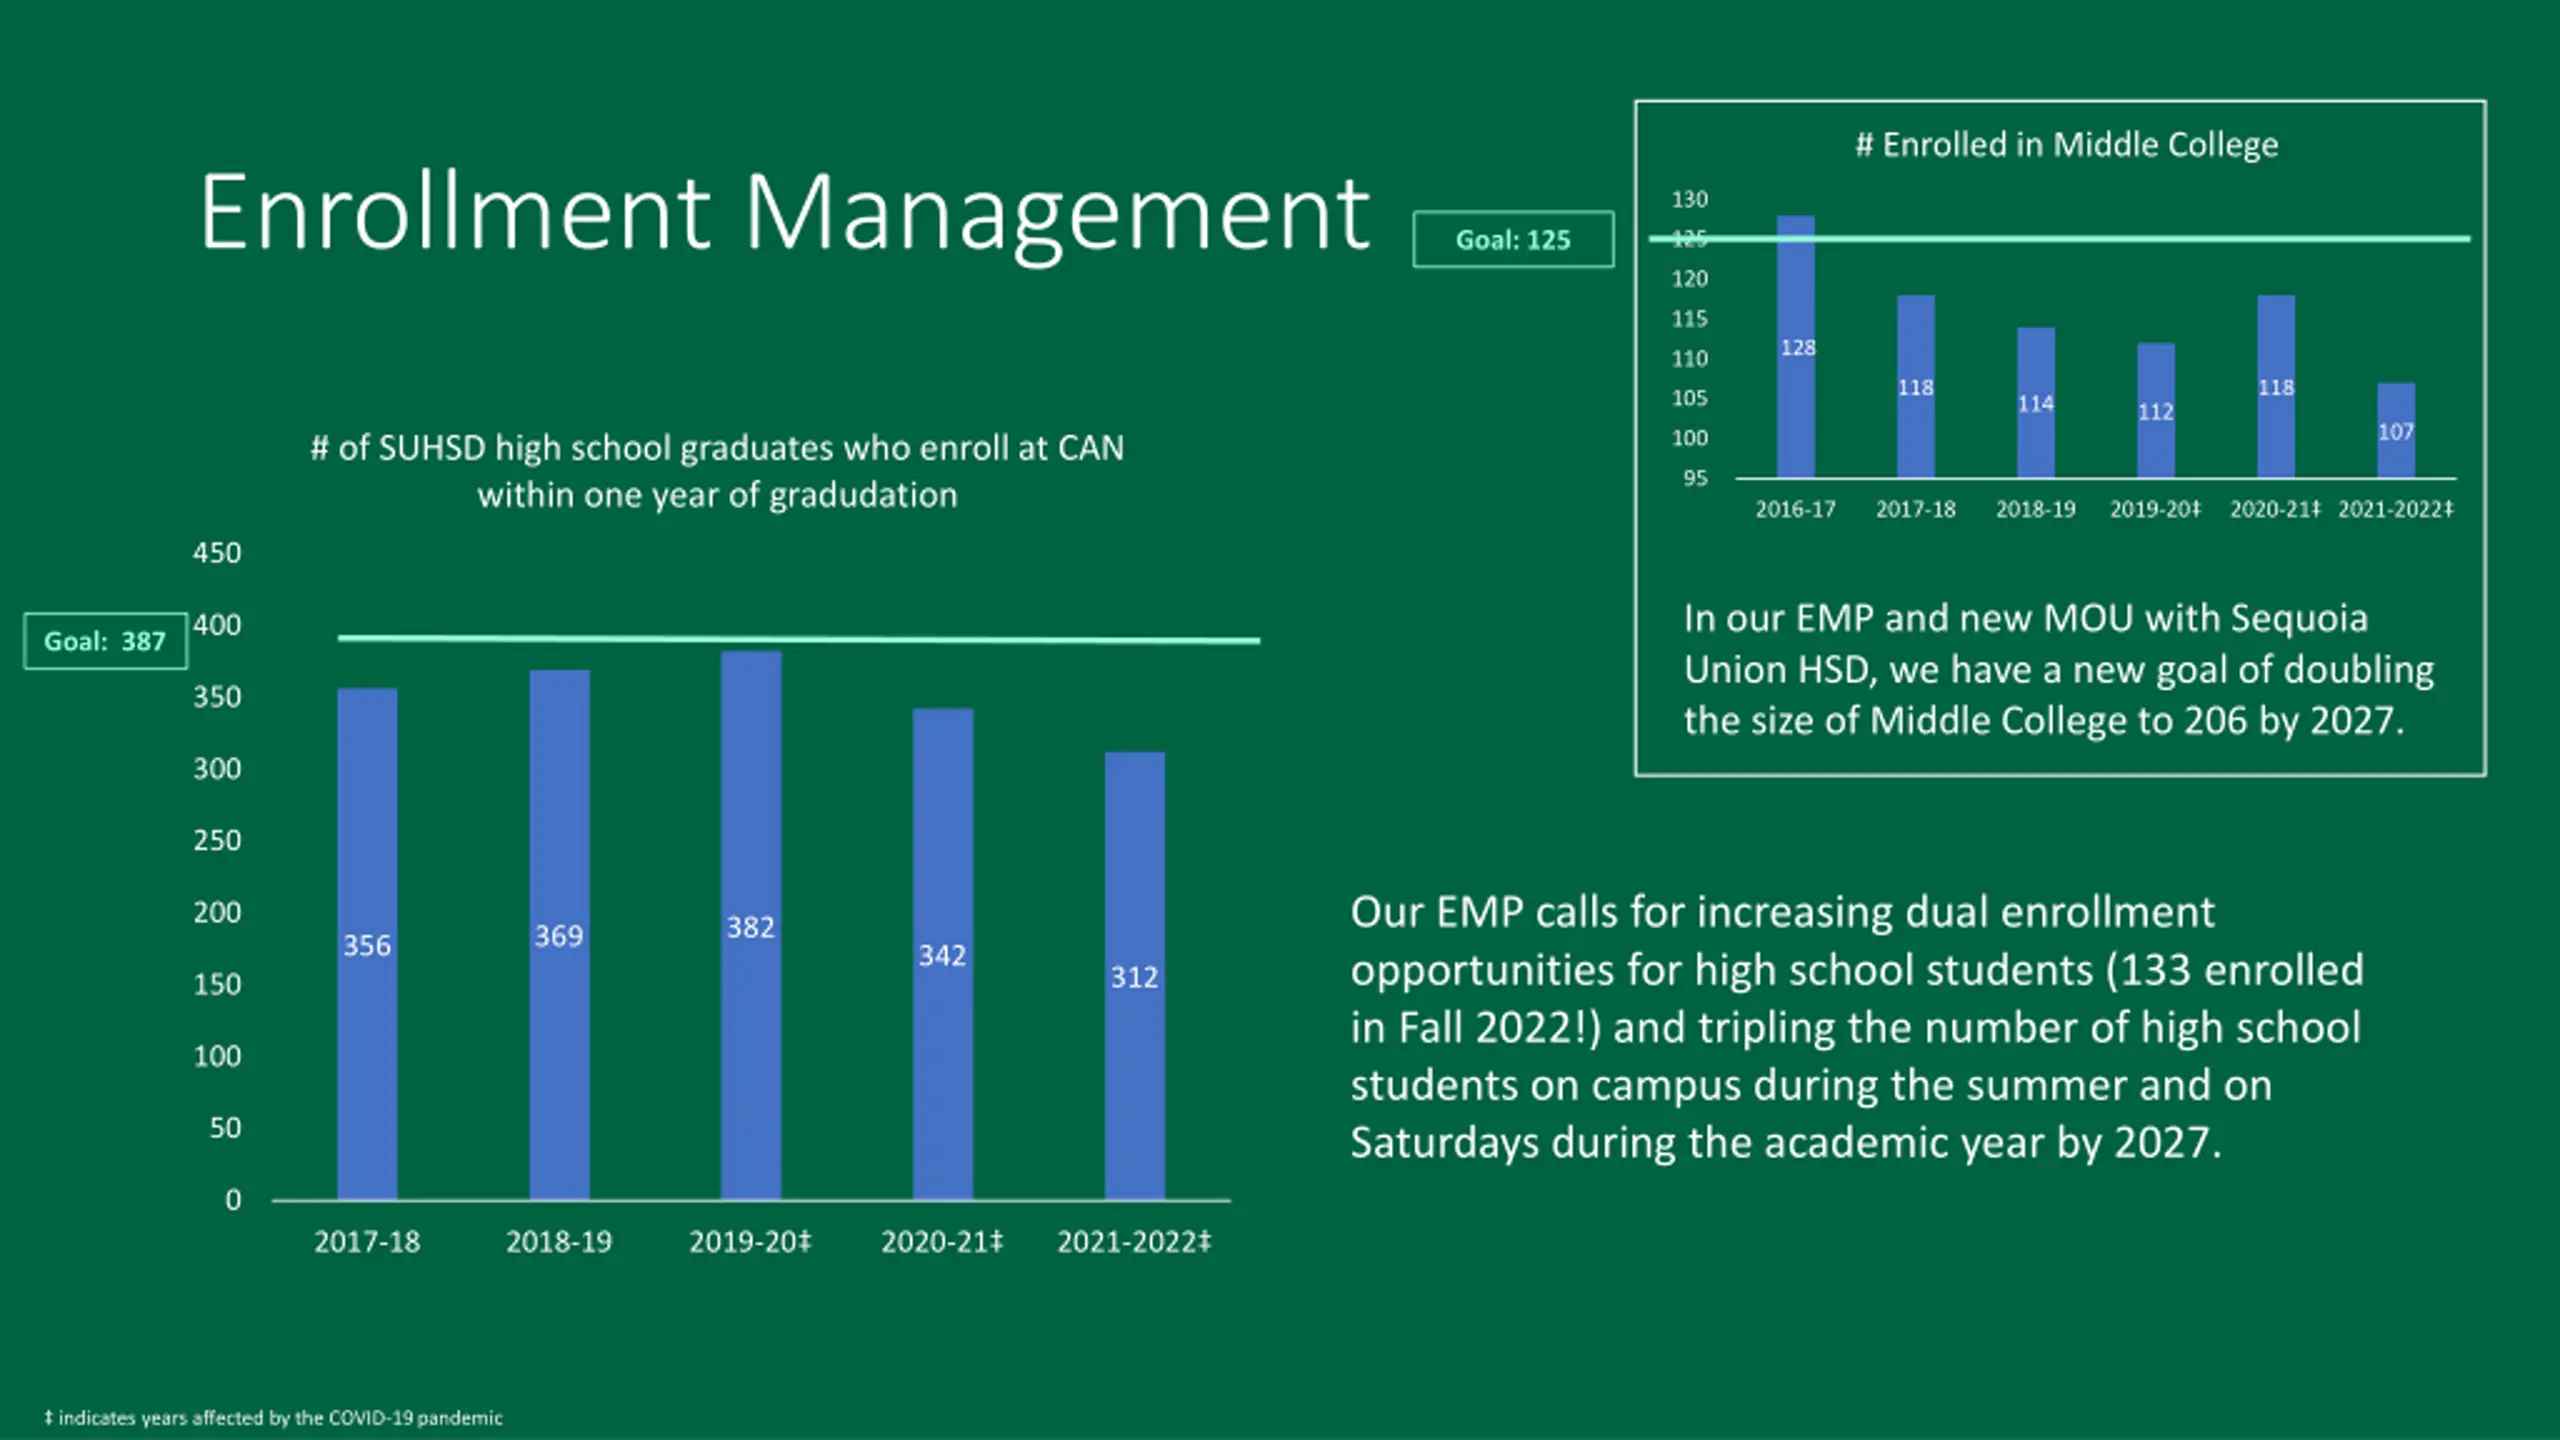The height and width of the screenshot is (1440, 2560).
Task: Click the 2018-19 bar labeled 369
Action: coord(559,934)
